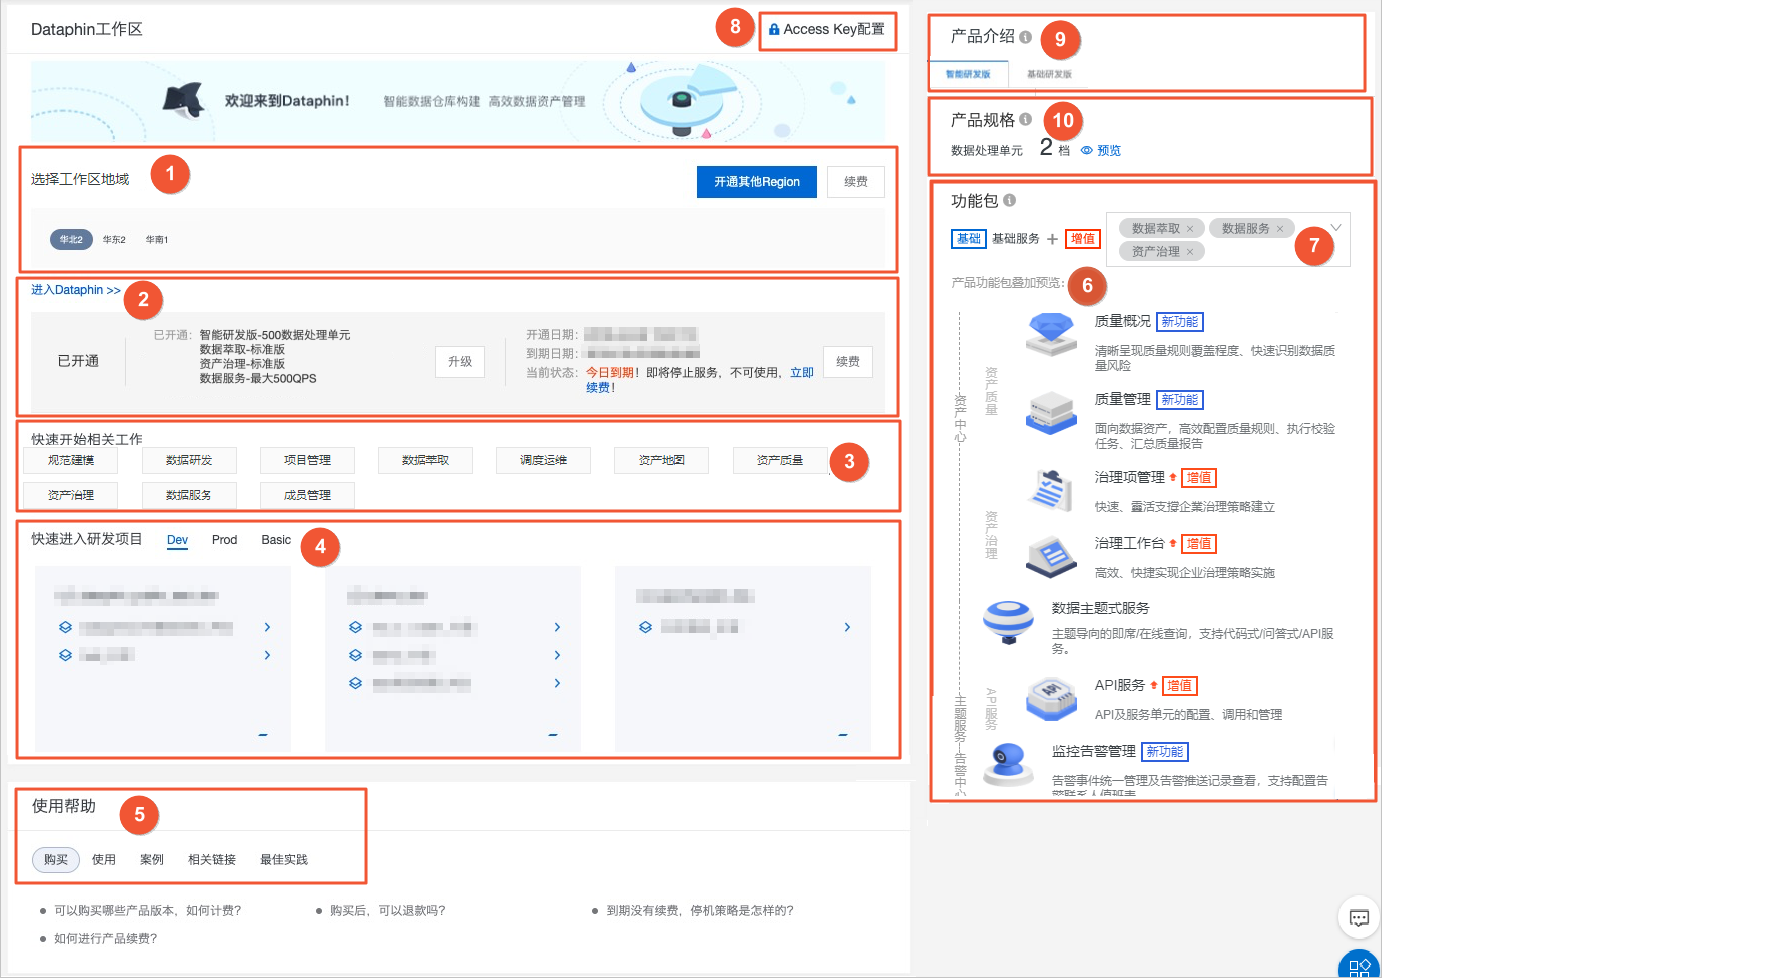Open 调度运维 quick start button
1786x979 pixels.
pyautogui.click(x=543, y=460)
